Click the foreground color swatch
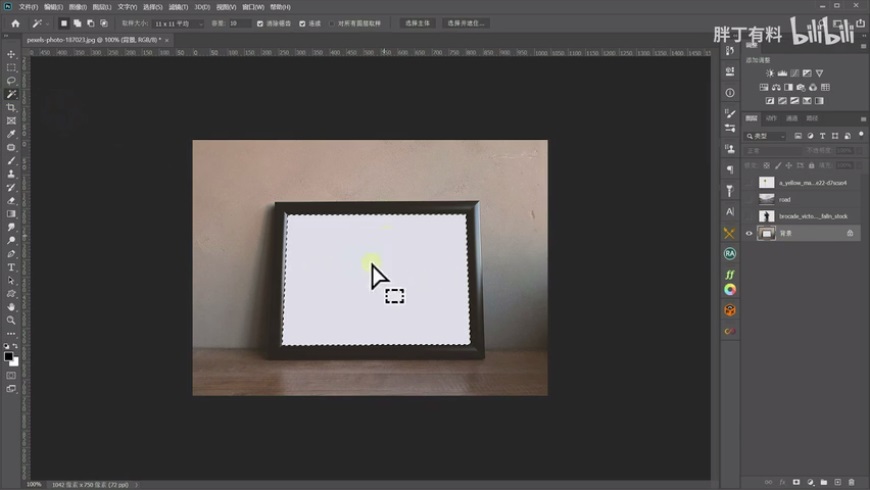 (8, 355)
